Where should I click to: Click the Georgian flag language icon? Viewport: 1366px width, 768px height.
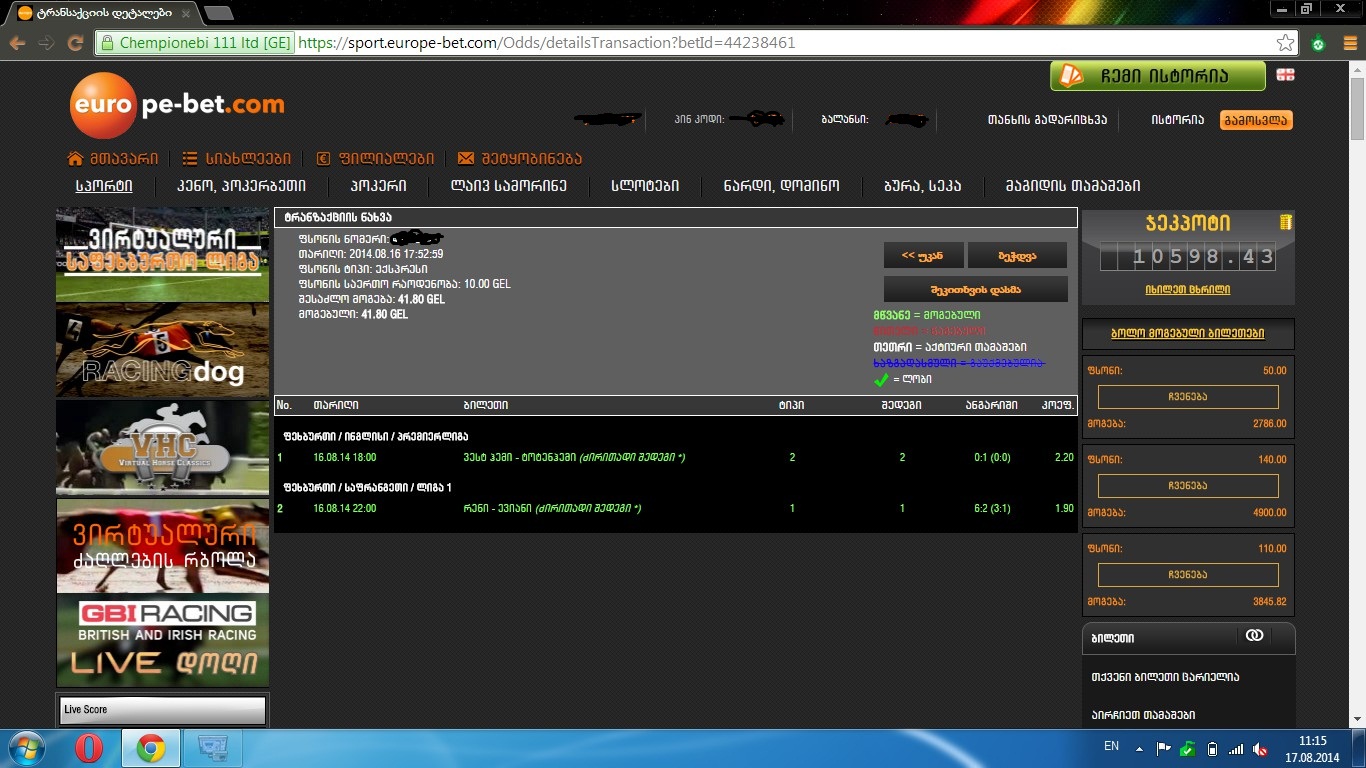pos(1285,75)
